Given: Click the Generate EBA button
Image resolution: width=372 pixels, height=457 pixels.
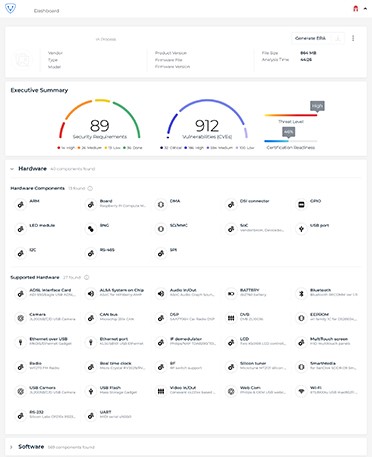Looking at the screenshot, I should 310,38.
